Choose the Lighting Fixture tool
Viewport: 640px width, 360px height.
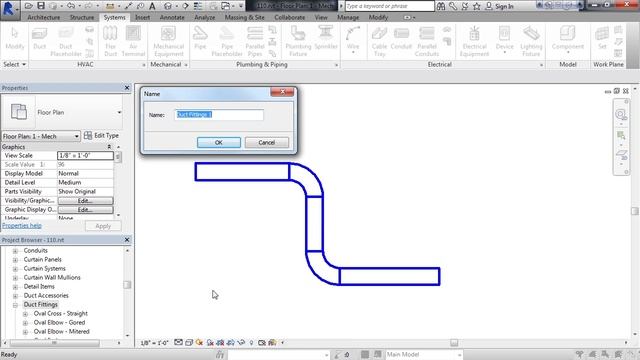531,41
